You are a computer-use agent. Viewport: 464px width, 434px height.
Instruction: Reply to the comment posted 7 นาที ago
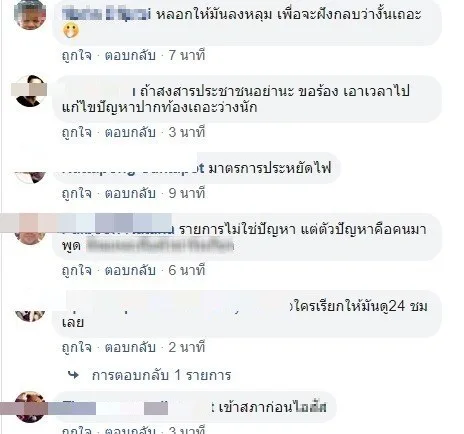pyautogui.click(x=130, y=55)
